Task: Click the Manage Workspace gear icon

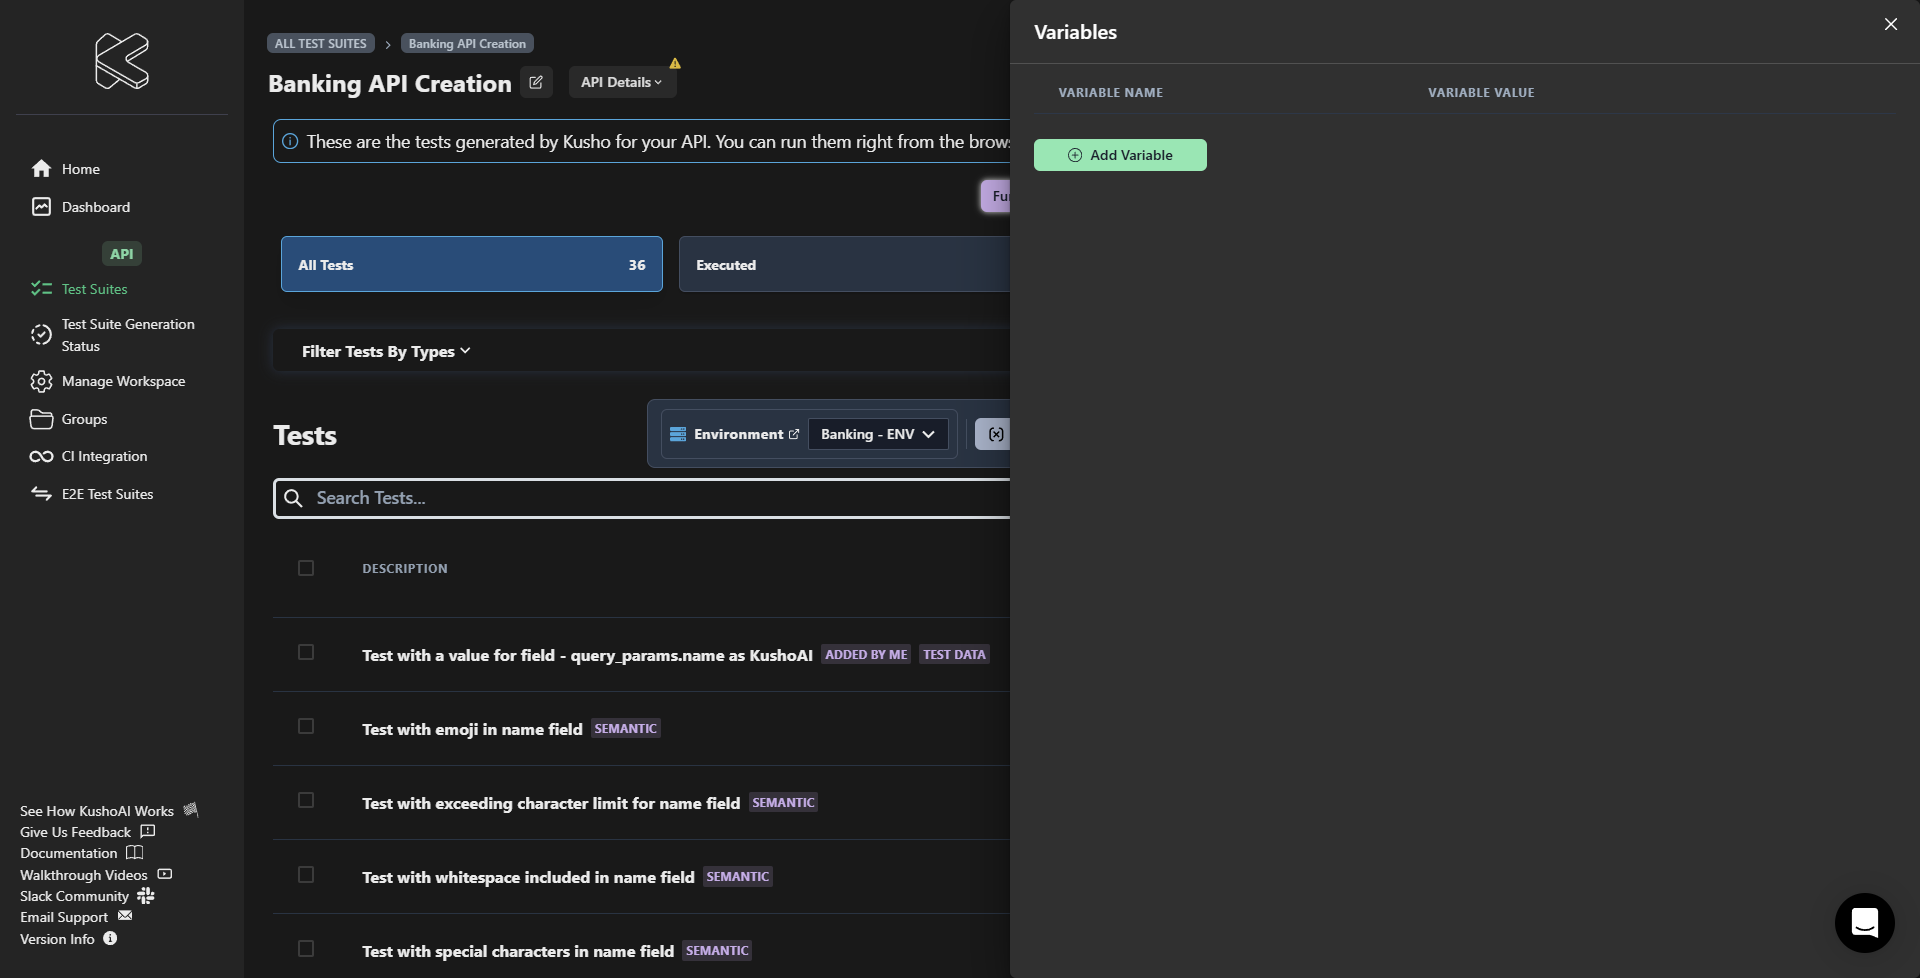Action: tap(41, 381)
